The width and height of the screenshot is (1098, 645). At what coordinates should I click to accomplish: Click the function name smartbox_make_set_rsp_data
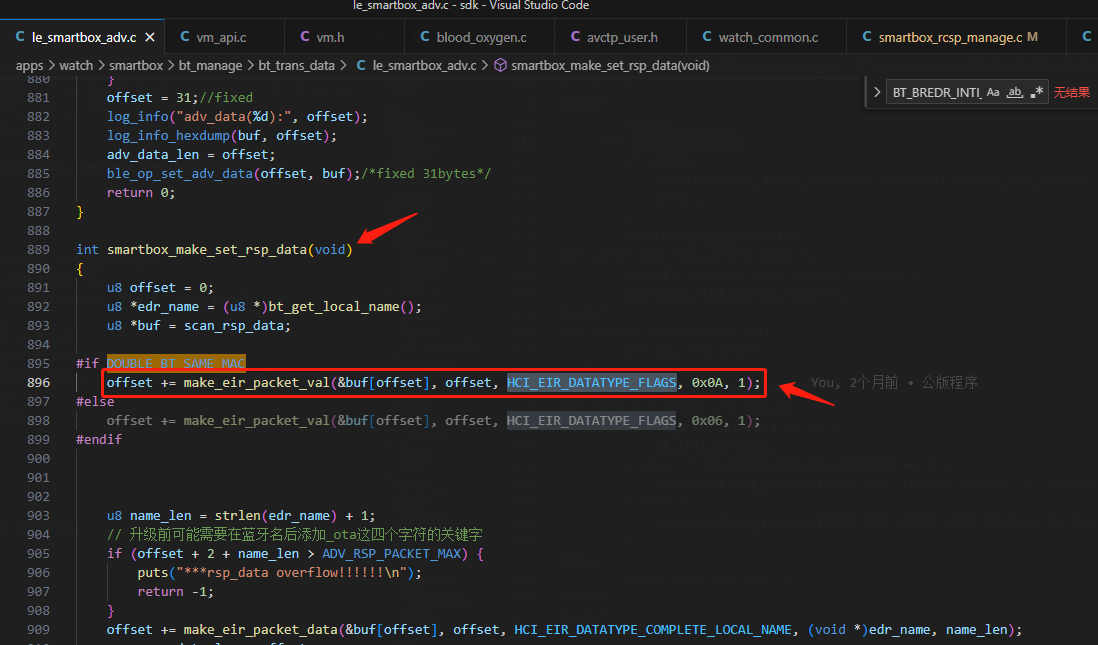coord(207,249)
